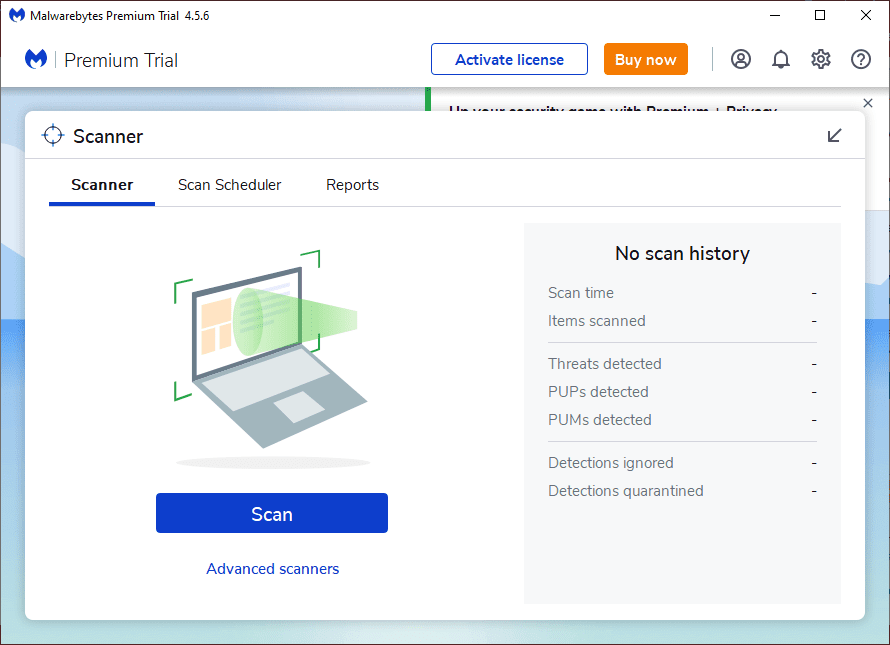Click the Scanner panel title text
This screenshot has height=645, width=890.
point(108,136)
